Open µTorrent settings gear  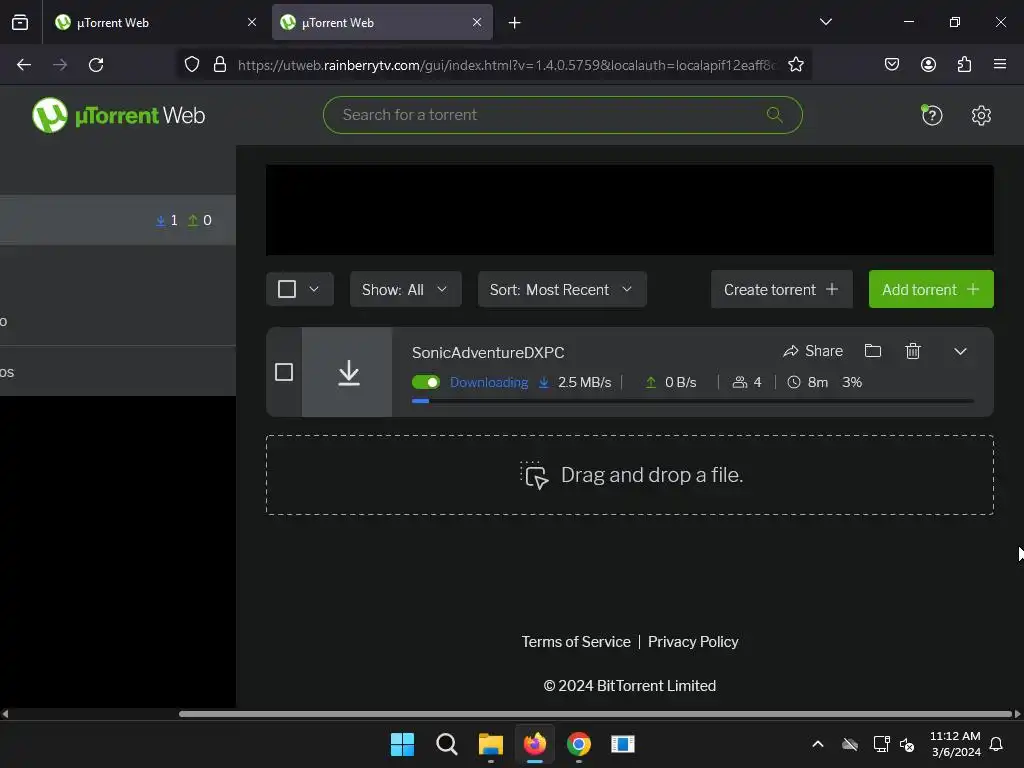(981, 116)
